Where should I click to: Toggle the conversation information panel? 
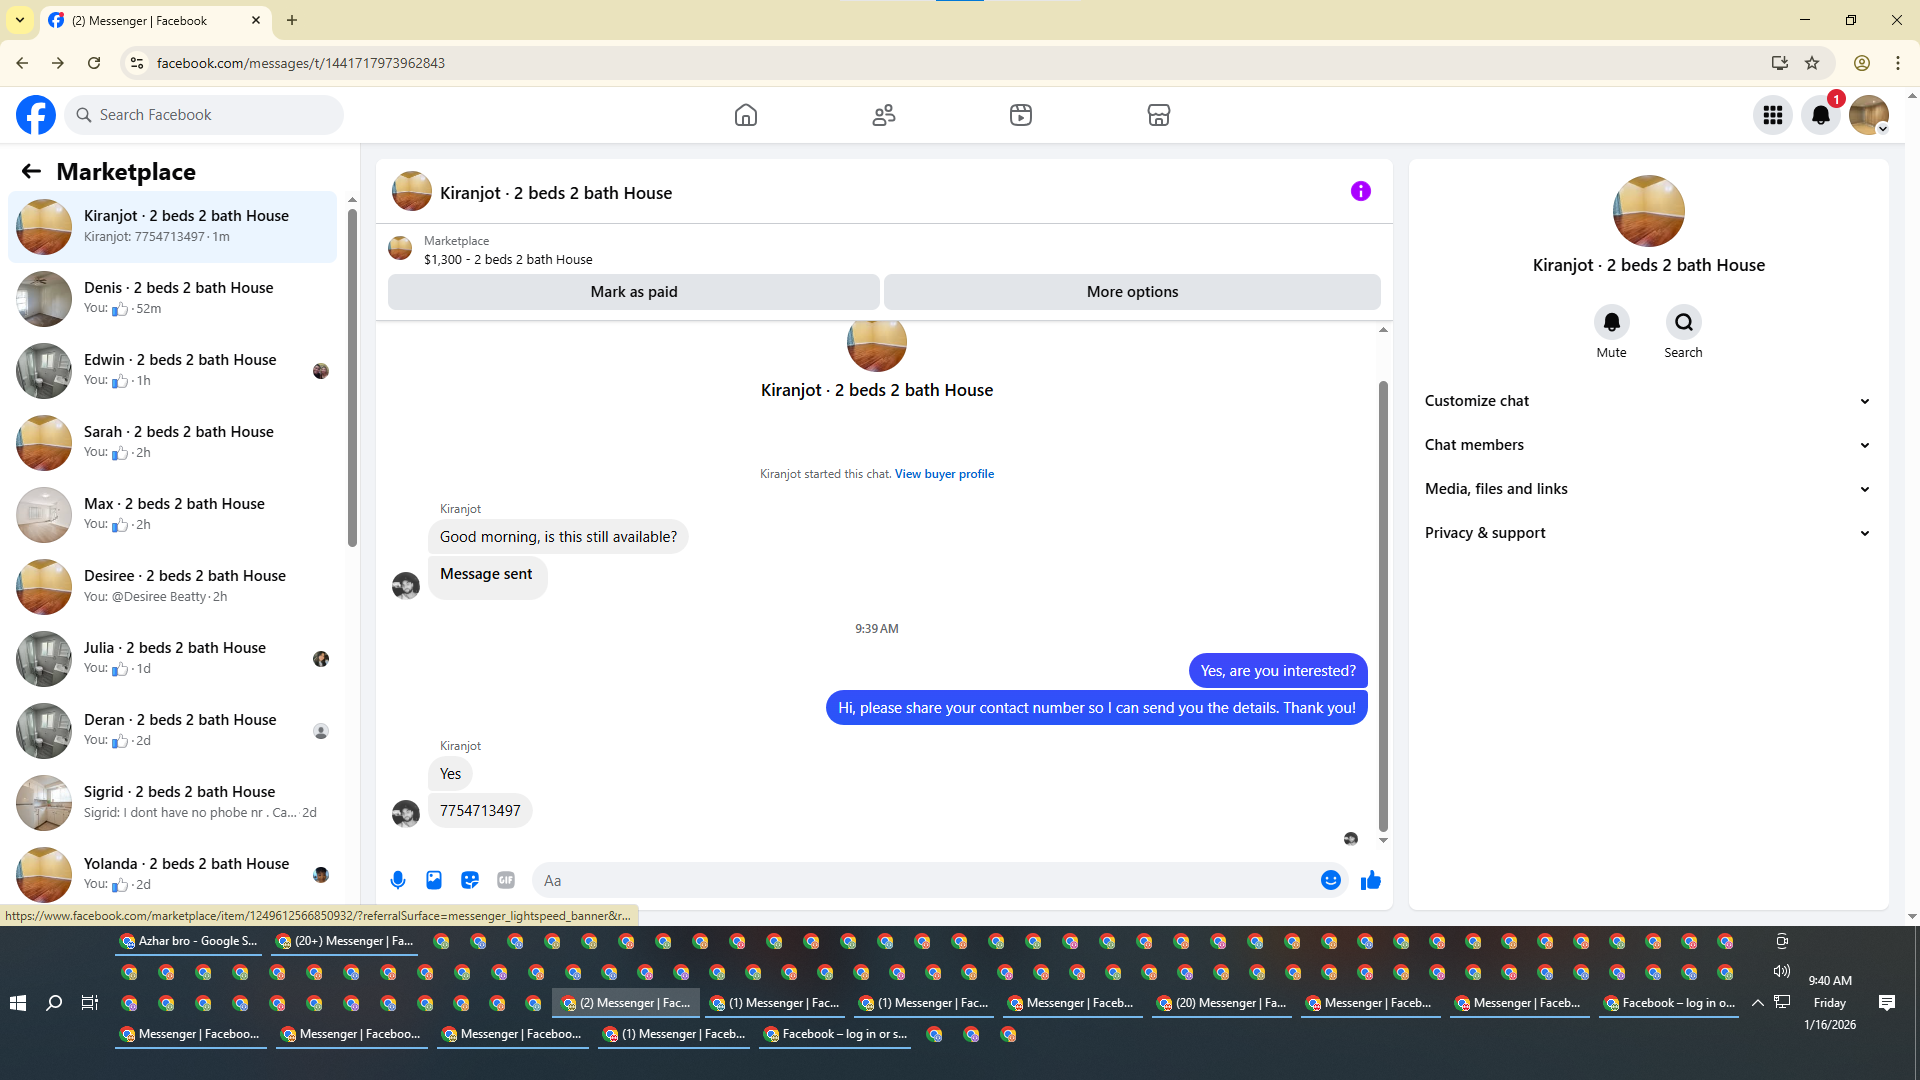pos(1360,191)
